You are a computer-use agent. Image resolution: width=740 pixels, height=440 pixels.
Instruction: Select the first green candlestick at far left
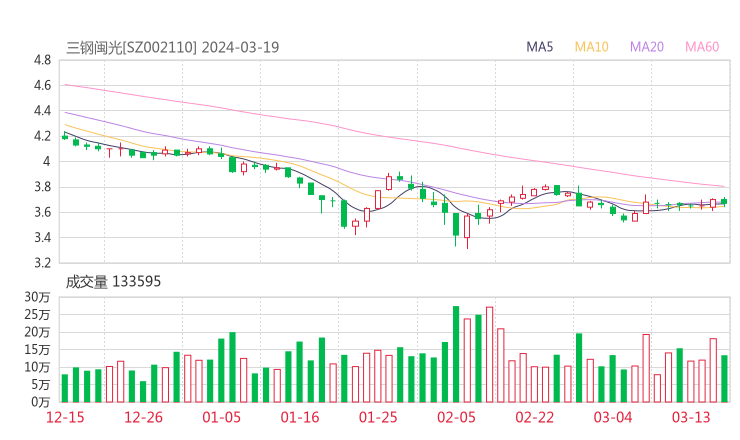click(x=65, y=136)
